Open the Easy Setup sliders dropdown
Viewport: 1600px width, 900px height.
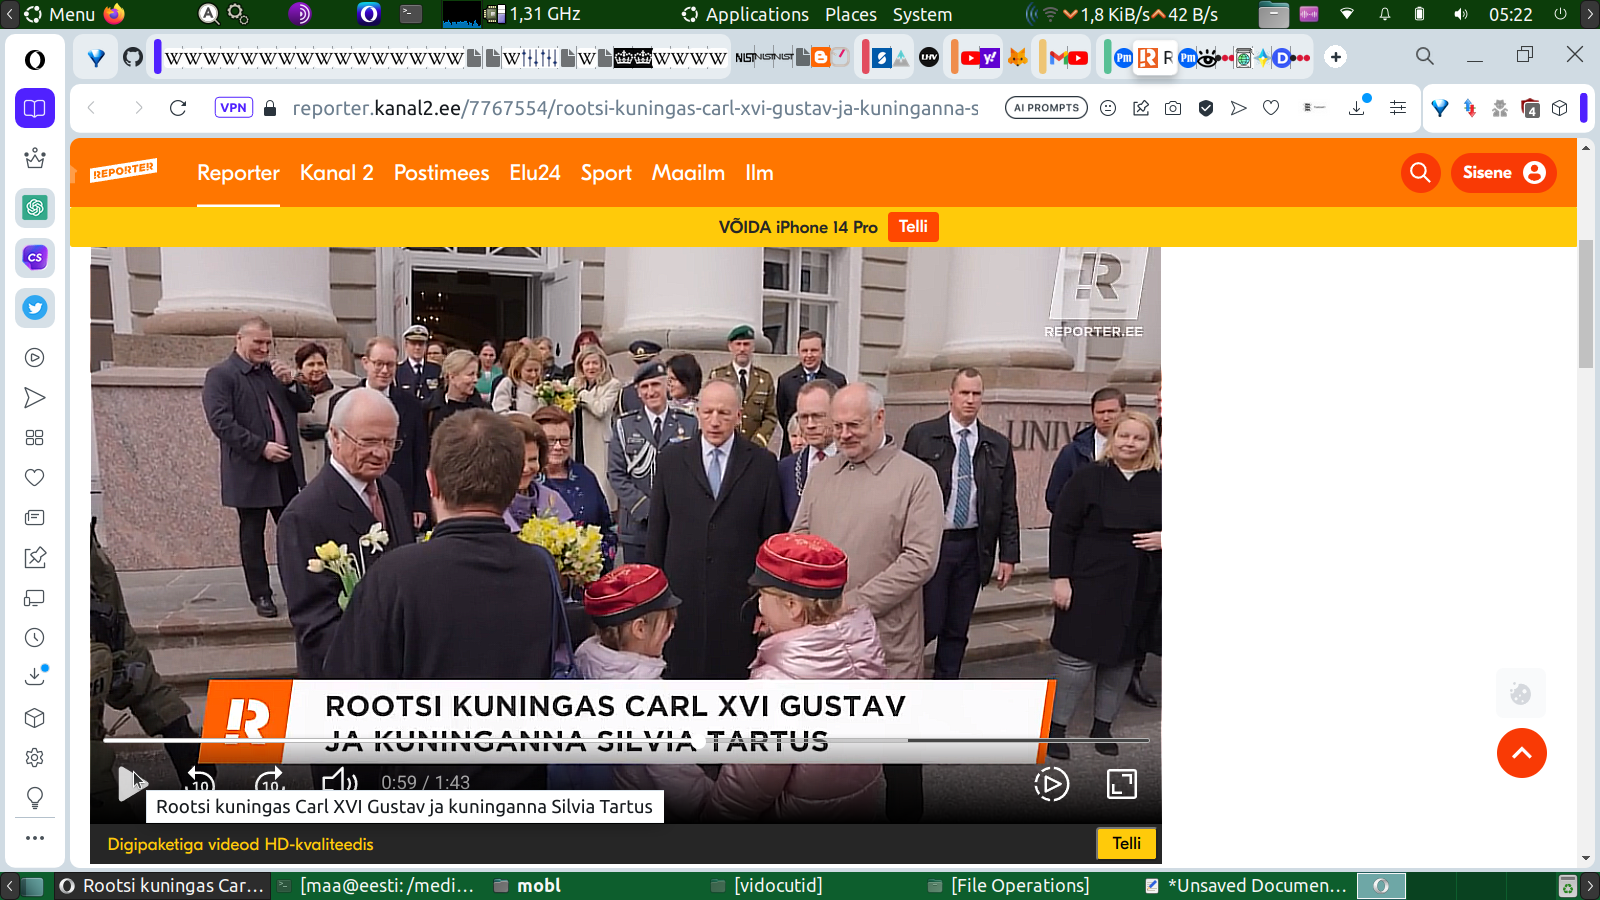point(1398,108)
